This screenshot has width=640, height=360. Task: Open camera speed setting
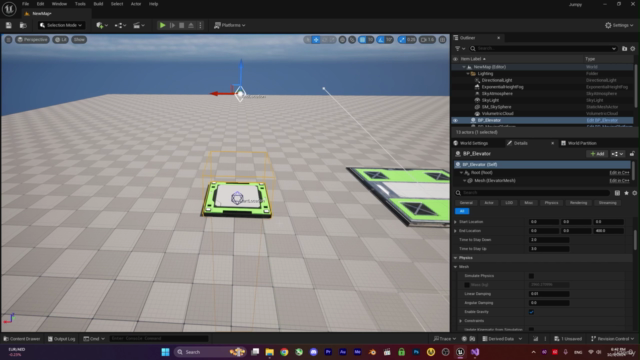427,40
